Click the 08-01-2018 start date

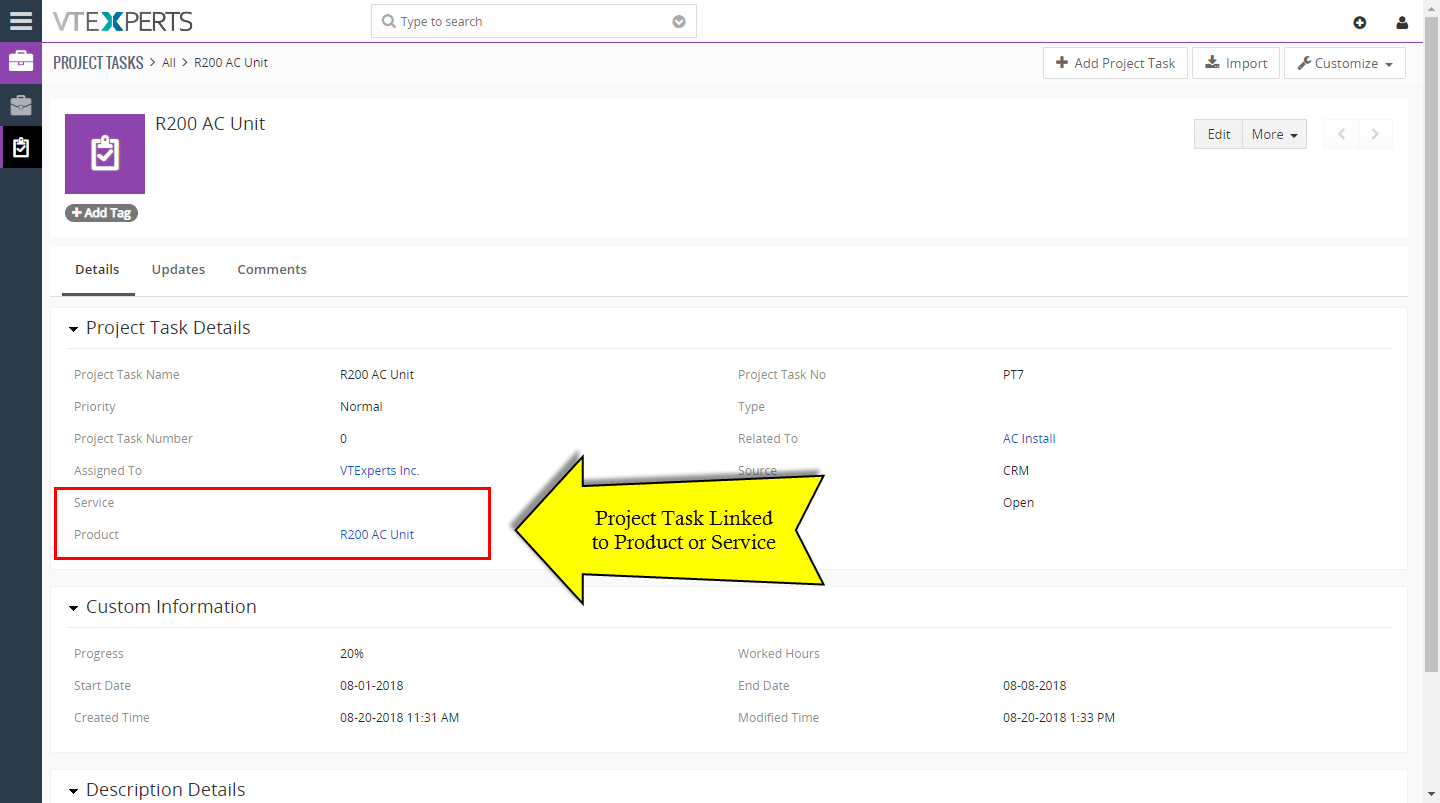pyautogui.click(x=371, y=685)
